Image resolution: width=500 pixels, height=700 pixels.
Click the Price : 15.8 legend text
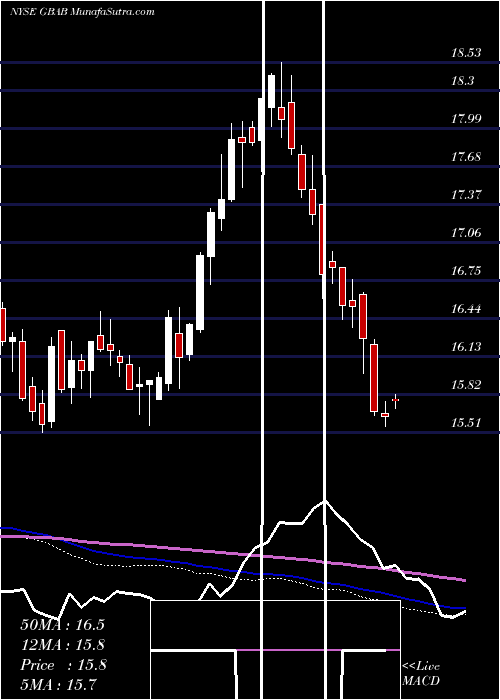(x=63, y=665)
